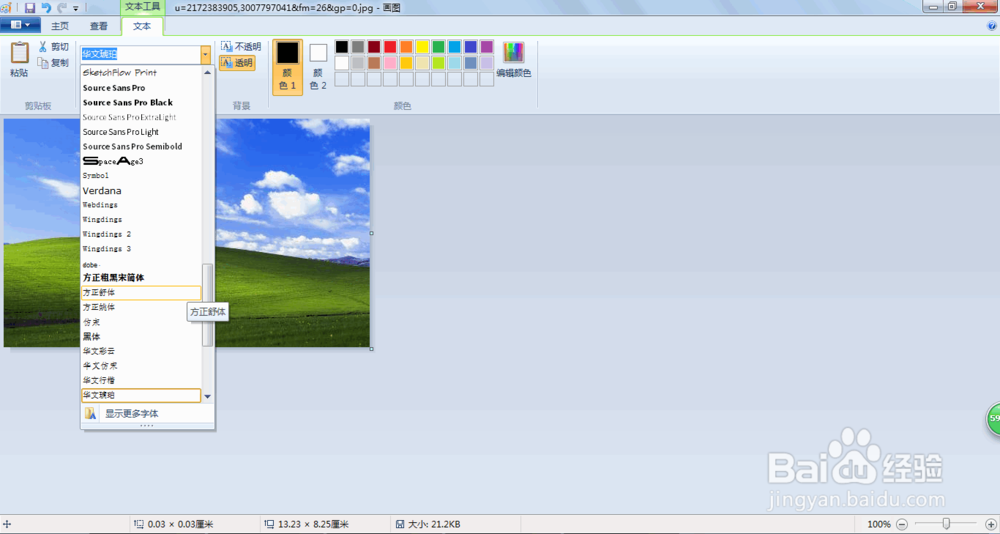Choose the 华文行楷 font

pos(141,380)
